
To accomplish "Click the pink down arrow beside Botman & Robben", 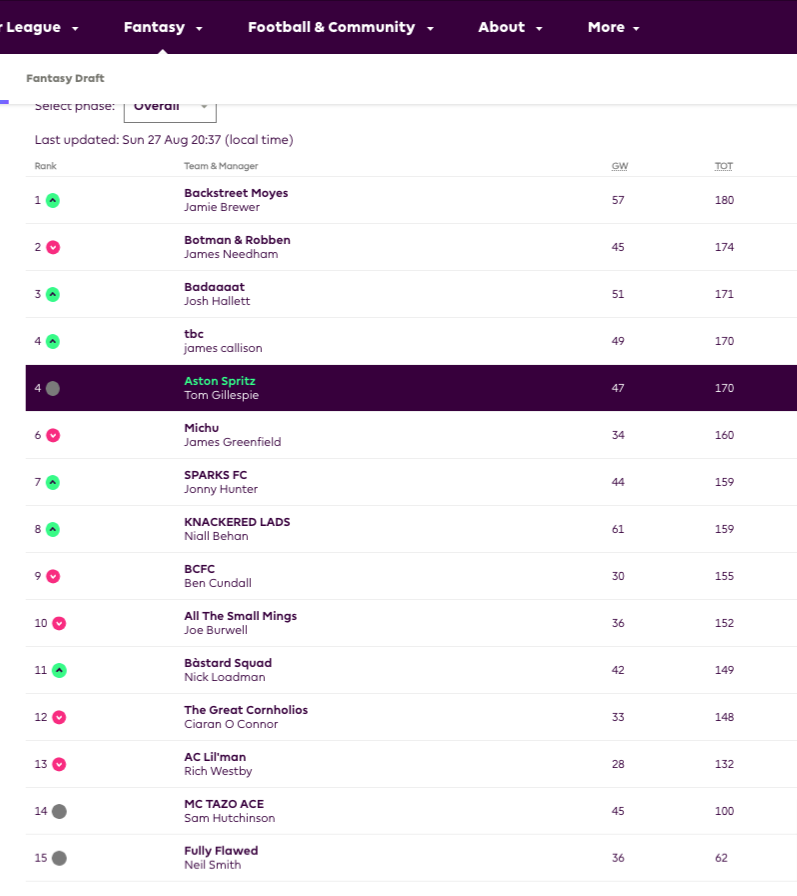I will click(53, 247).
